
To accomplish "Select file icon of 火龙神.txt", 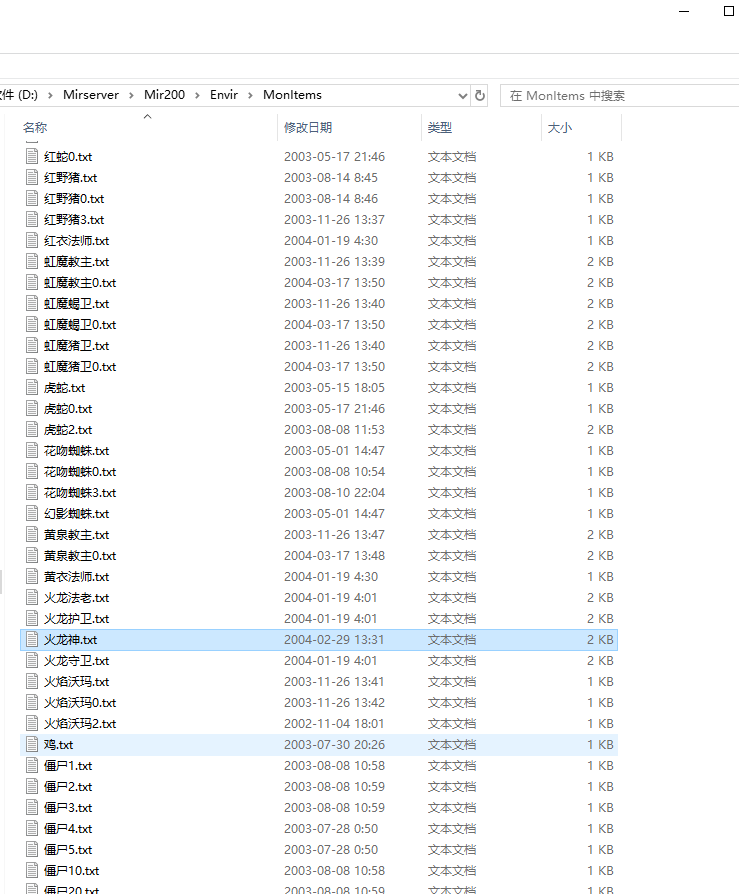I will pos(33,640).
